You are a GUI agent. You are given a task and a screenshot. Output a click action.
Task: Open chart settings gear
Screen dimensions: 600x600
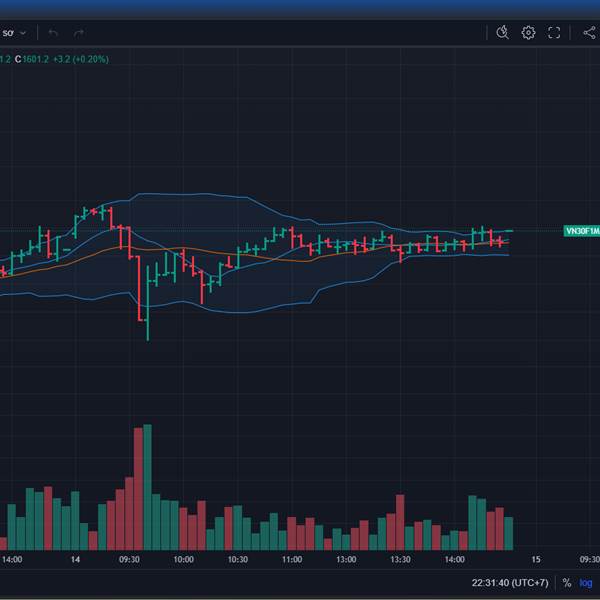tap(528, 33)
